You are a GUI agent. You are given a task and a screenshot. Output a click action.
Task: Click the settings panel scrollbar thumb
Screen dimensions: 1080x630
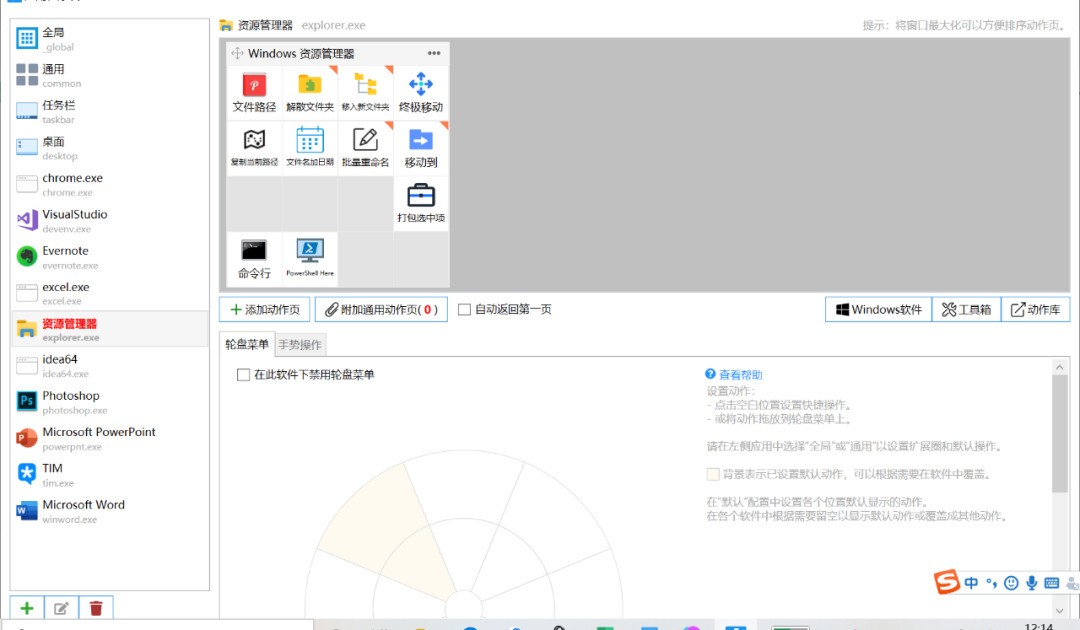click(x=1059, y=434)
